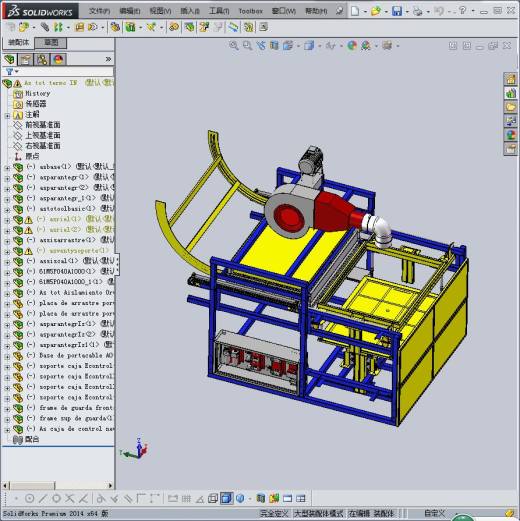Screen dimensions: 520x521
Task: Open SolidWorks Resources in task pane
Action: pos(511,79)
